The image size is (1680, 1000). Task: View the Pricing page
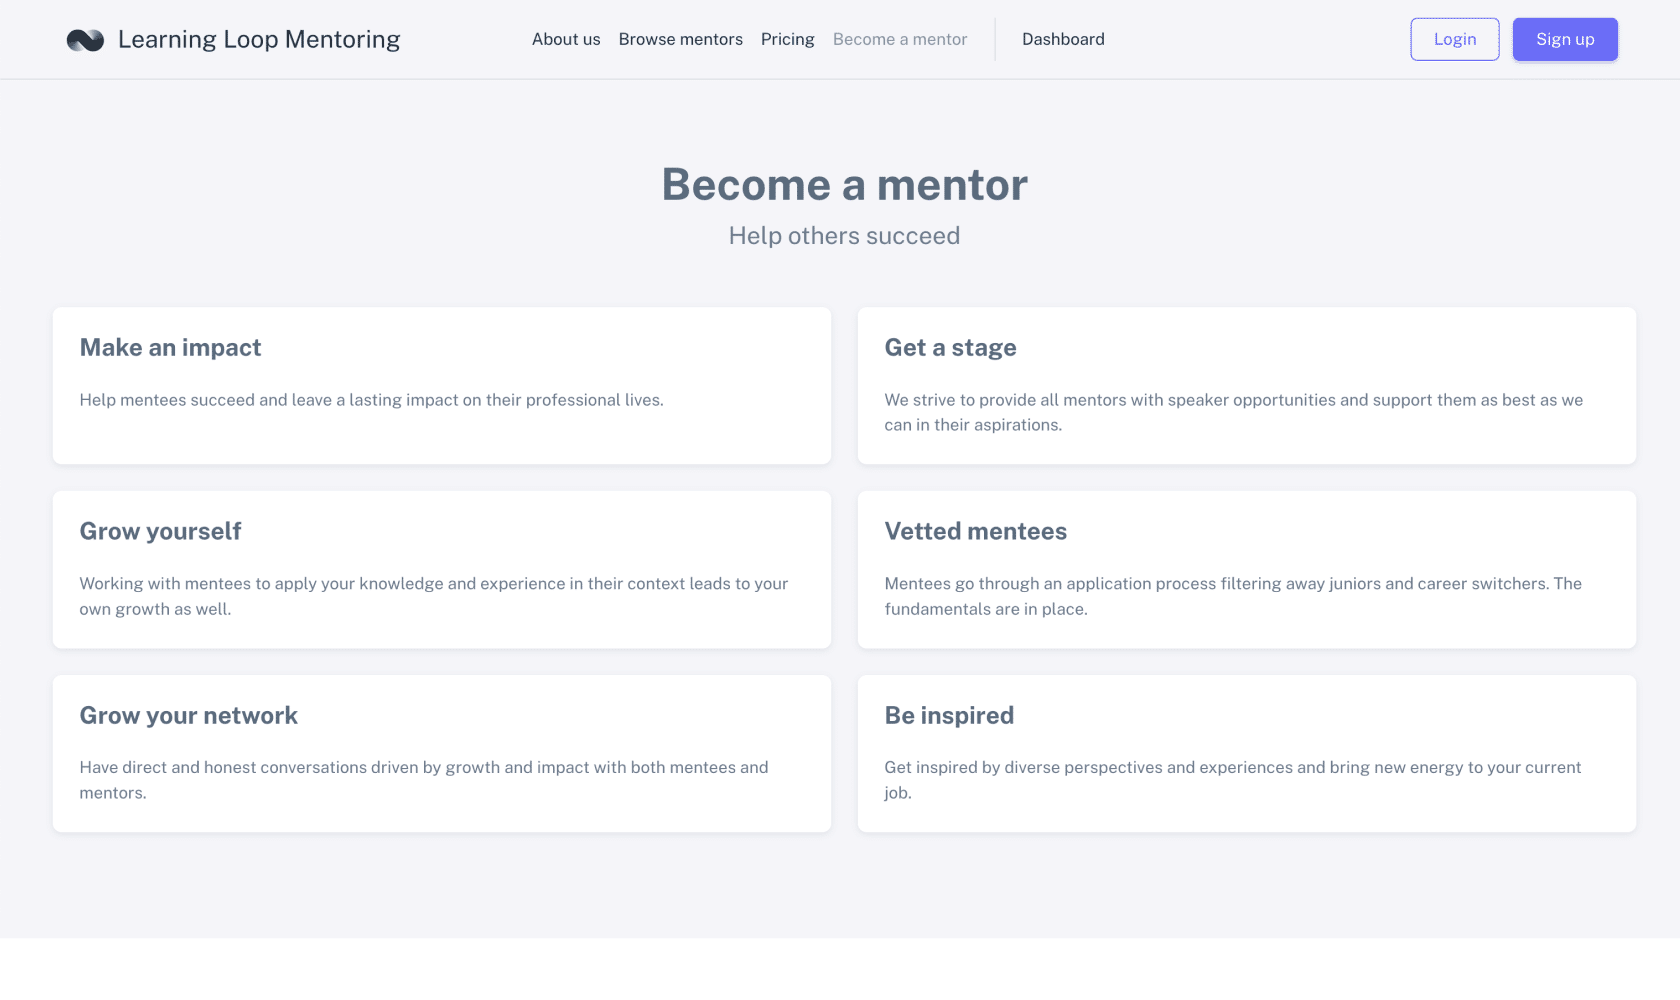pyautogui.click(x=788, y=39)
